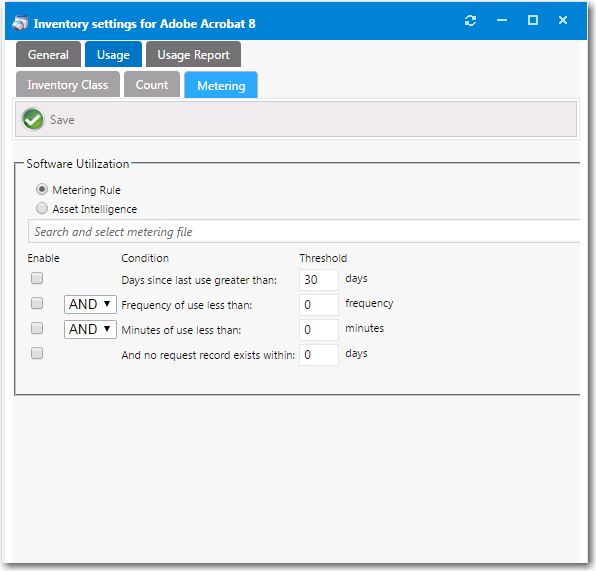Click 'And no request record exists within:' text
Screen dimensions: 596x571
208,355
